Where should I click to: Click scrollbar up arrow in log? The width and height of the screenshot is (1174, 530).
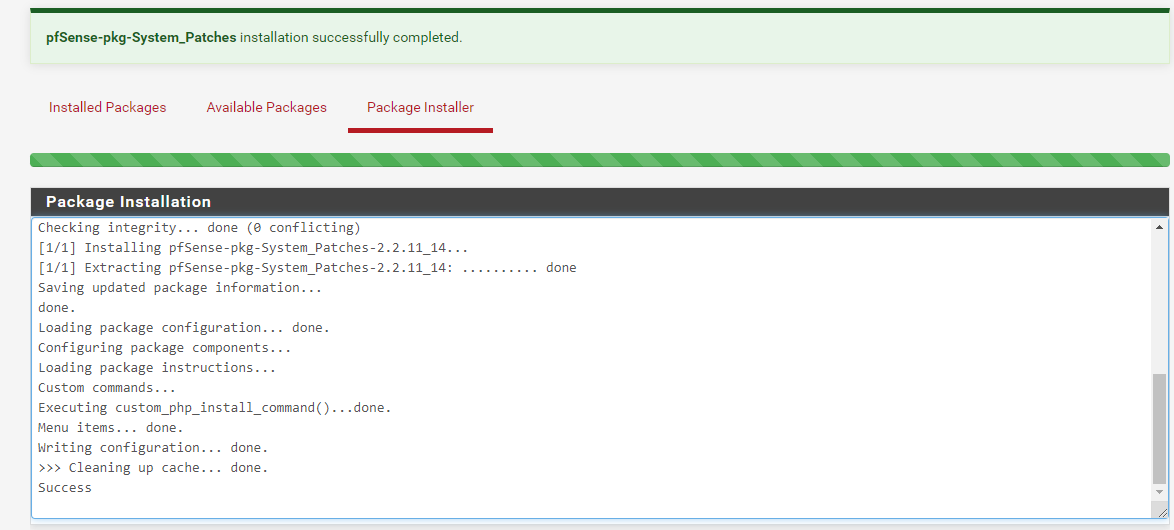(1160, 227)
